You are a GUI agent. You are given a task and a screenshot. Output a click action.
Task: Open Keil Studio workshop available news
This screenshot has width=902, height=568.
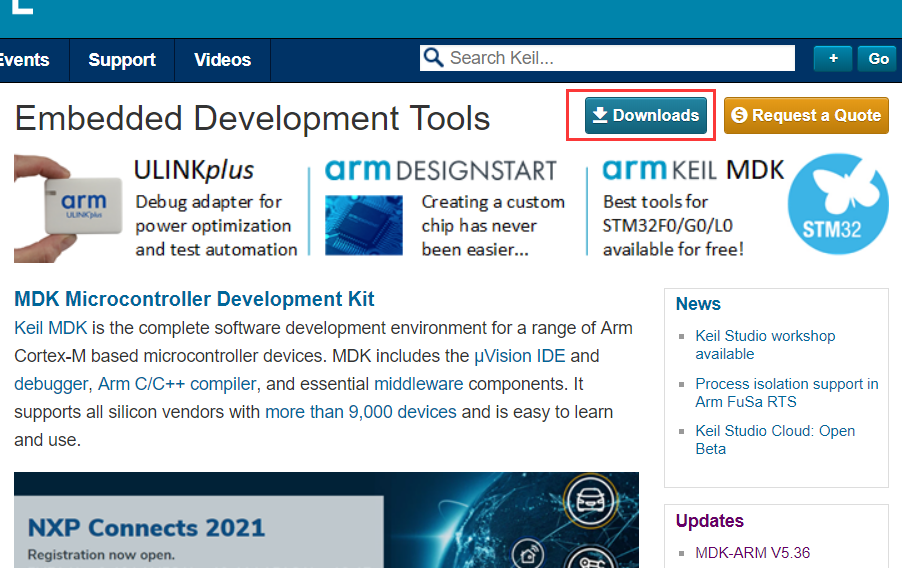765,345
